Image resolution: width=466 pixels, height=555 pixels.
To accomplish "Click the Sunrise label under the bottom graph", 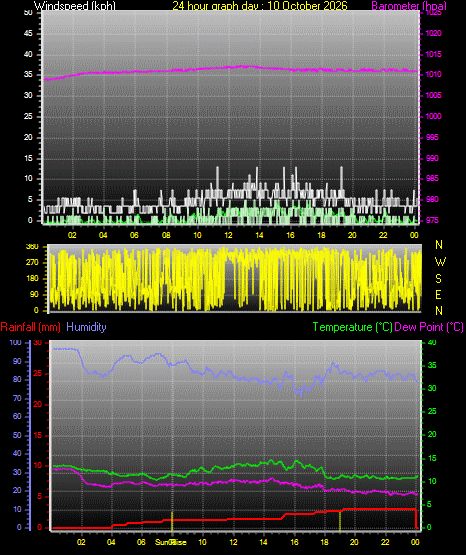I will click(171, 542).
